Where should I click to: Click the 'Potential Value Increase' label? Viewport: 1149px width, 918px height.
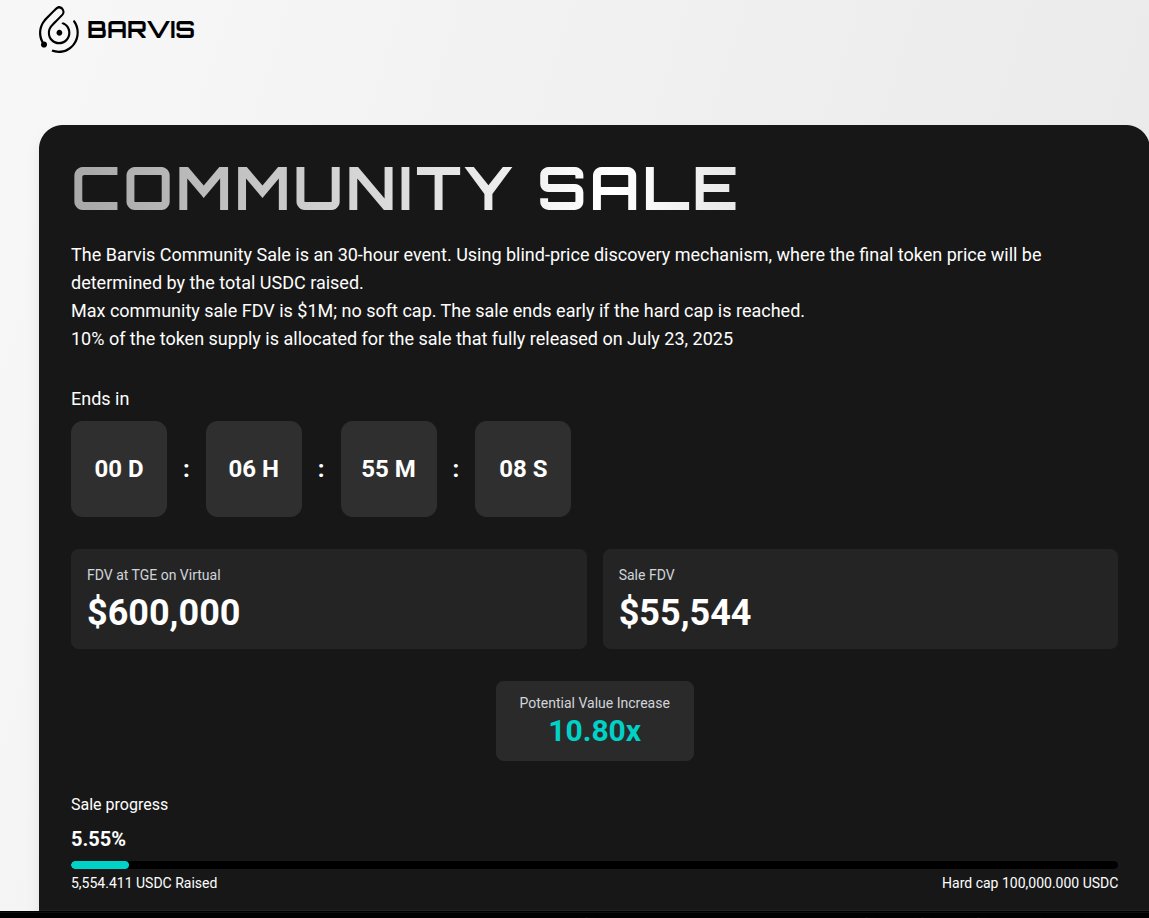coord(594,703)
